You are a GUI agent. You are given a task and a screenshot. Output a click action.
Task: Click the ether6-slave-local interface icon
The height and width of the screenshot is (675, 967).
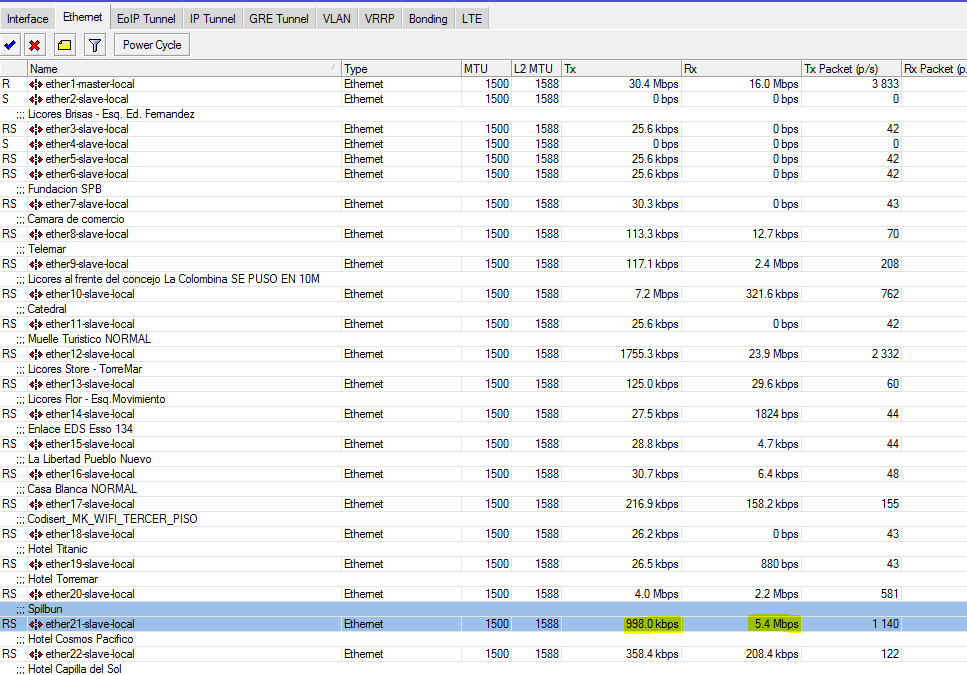tap(36, 174)
